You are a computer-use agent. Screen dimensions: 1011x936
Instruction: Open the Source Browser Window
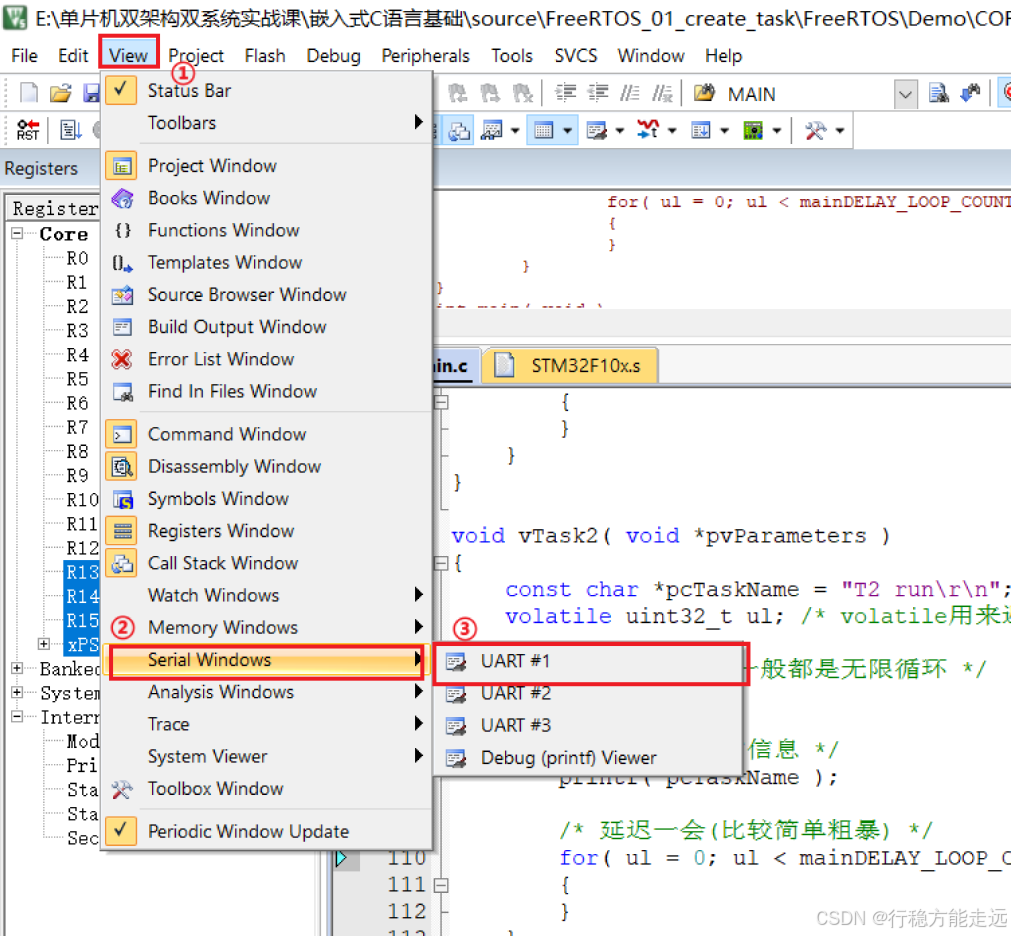pyautogui.click(x=246, y=295)
